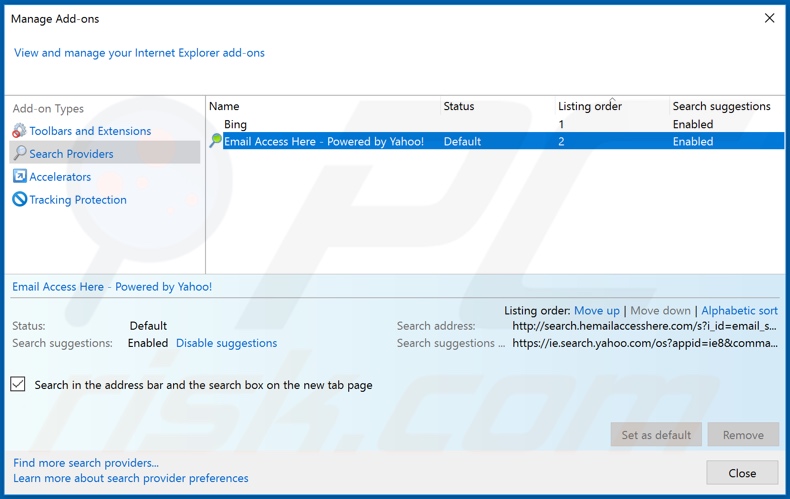
Task: Toggle search in address bar checkbox
Action: click(x=18, y=385)
